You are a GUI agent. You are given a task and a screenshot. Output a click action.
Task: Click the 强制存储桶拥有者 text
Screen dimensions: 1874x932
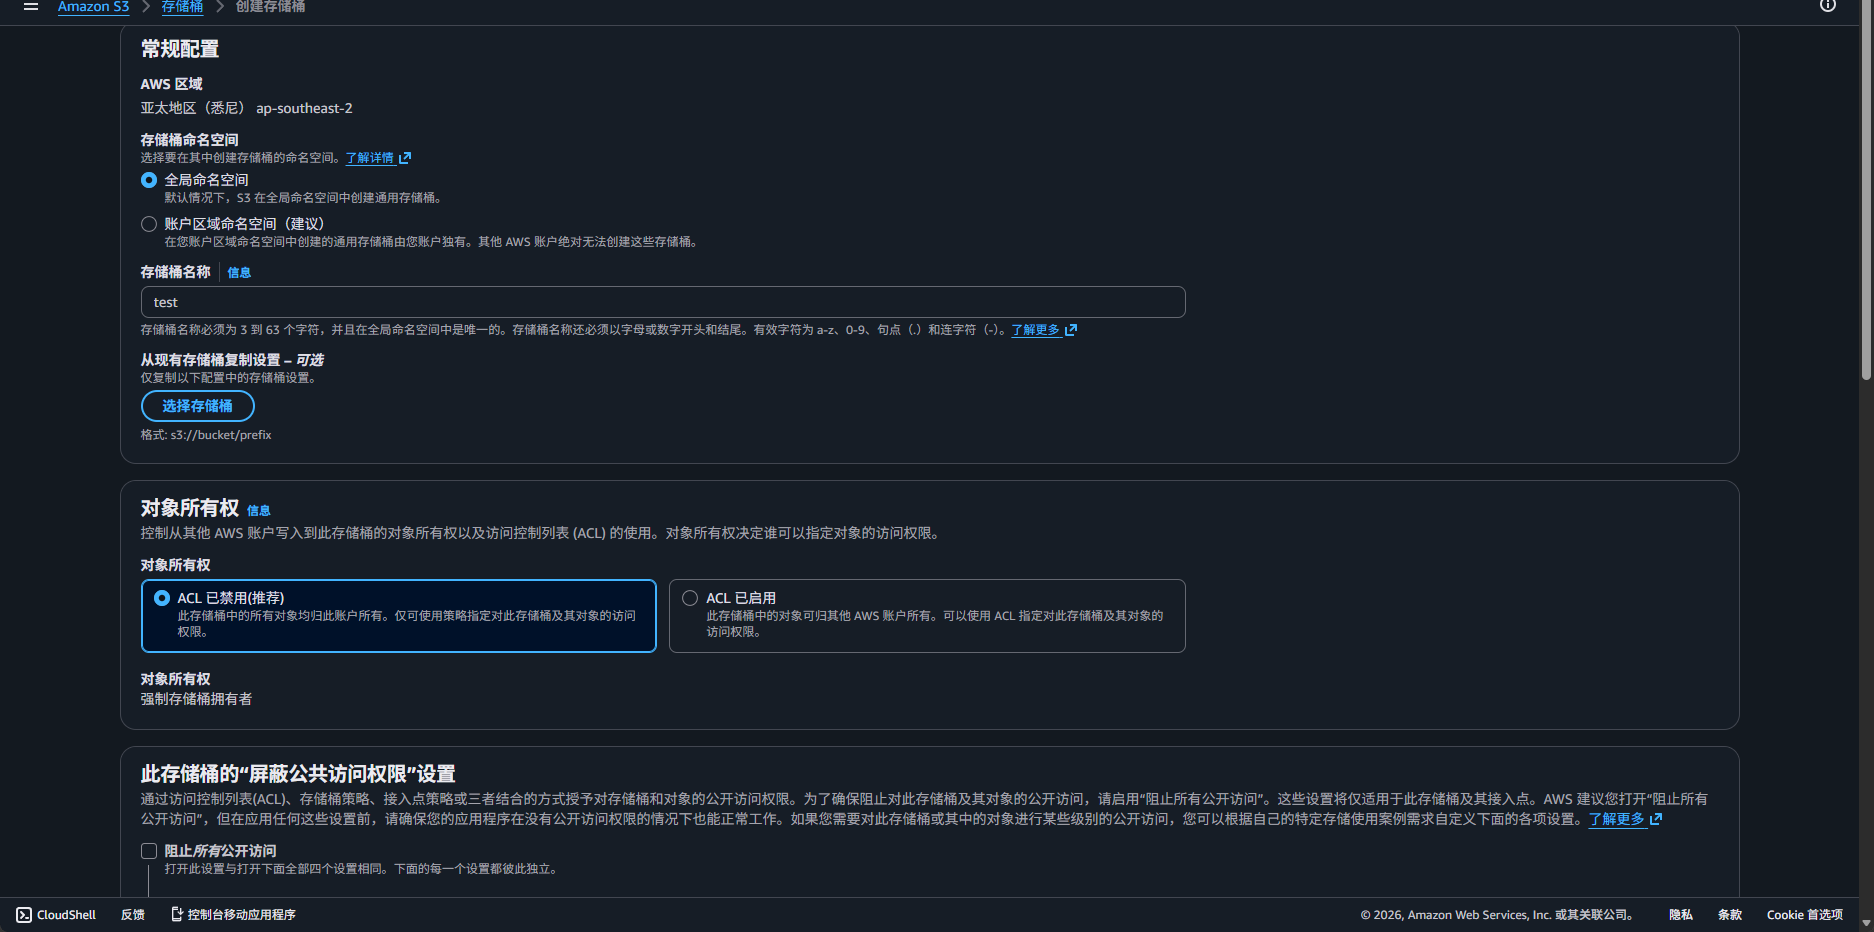pyautogui.click(x=196, y=699)
